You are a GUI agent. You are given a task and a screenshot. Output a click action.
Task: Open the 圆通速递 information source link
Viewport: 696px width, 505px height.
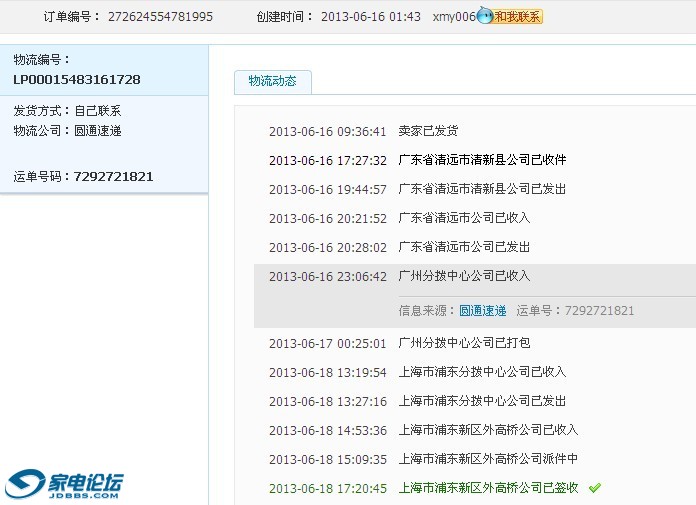tap(482, 311)
